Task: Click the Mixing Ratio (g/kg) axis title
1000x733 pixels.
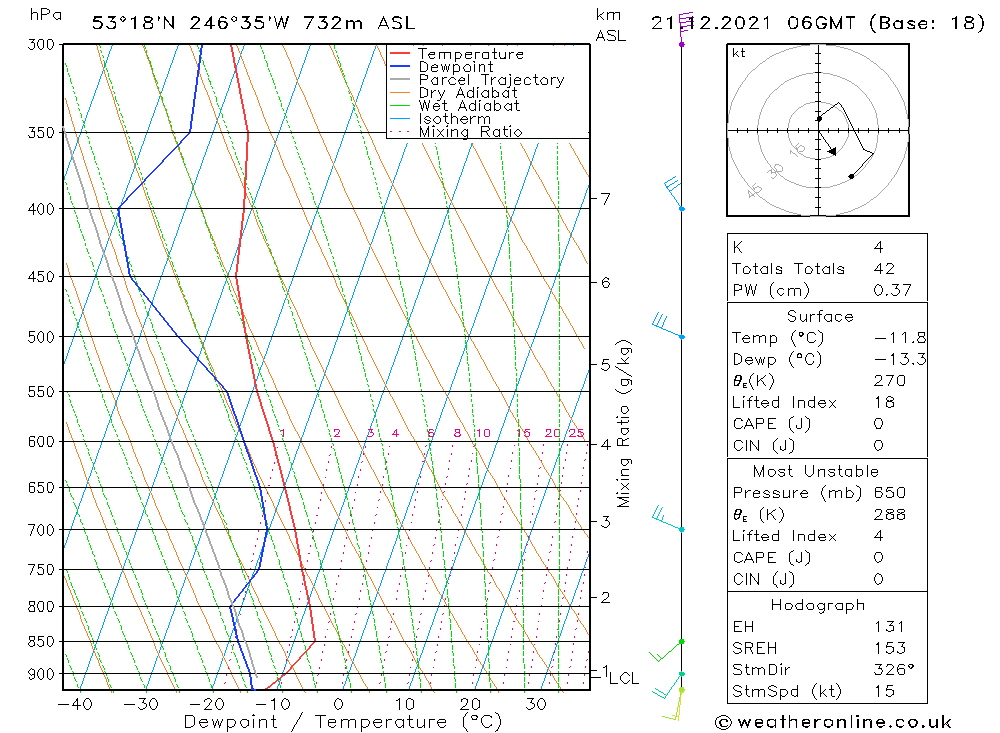Action: (624, 424)
